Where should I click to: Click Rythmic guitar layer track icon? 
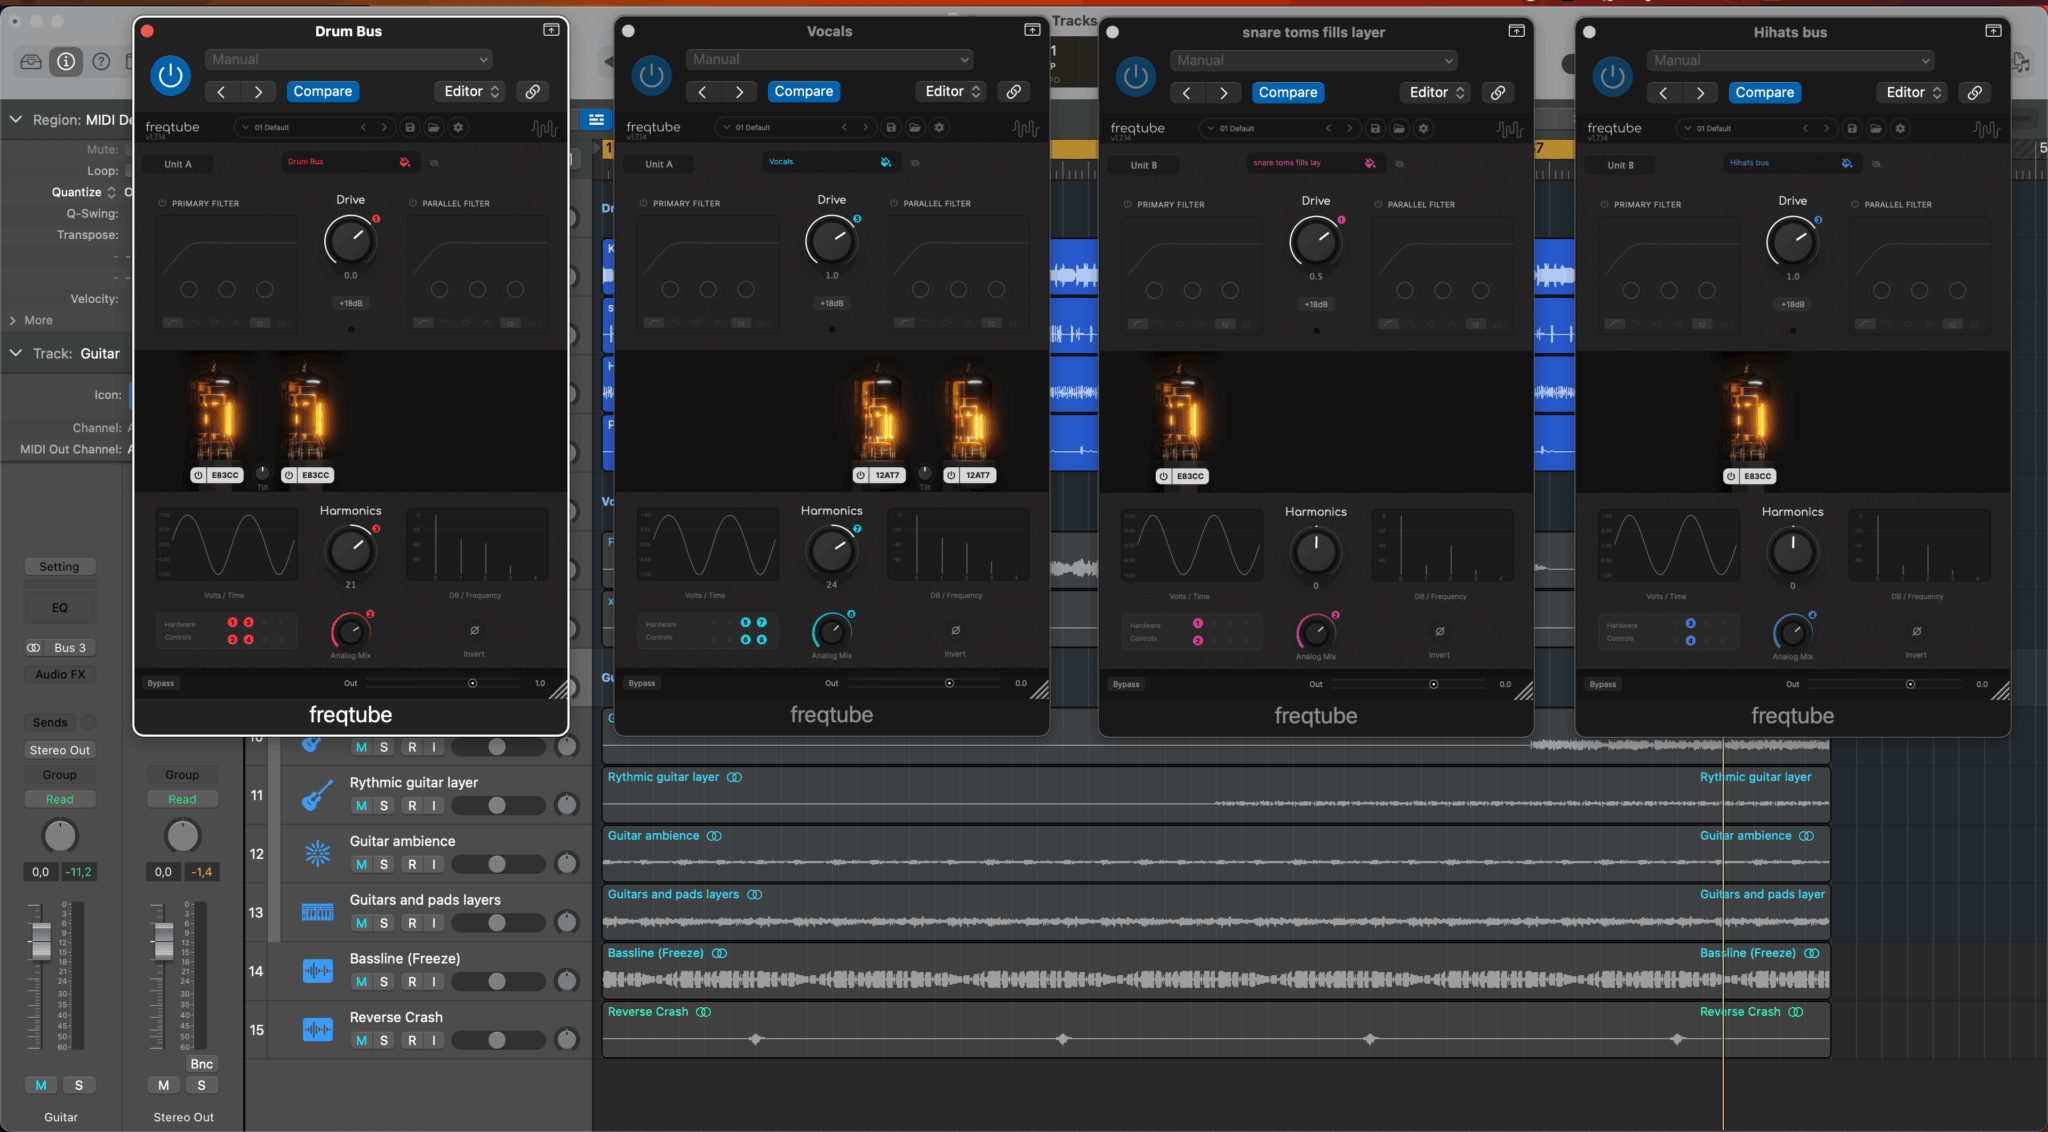pos(317,796)
